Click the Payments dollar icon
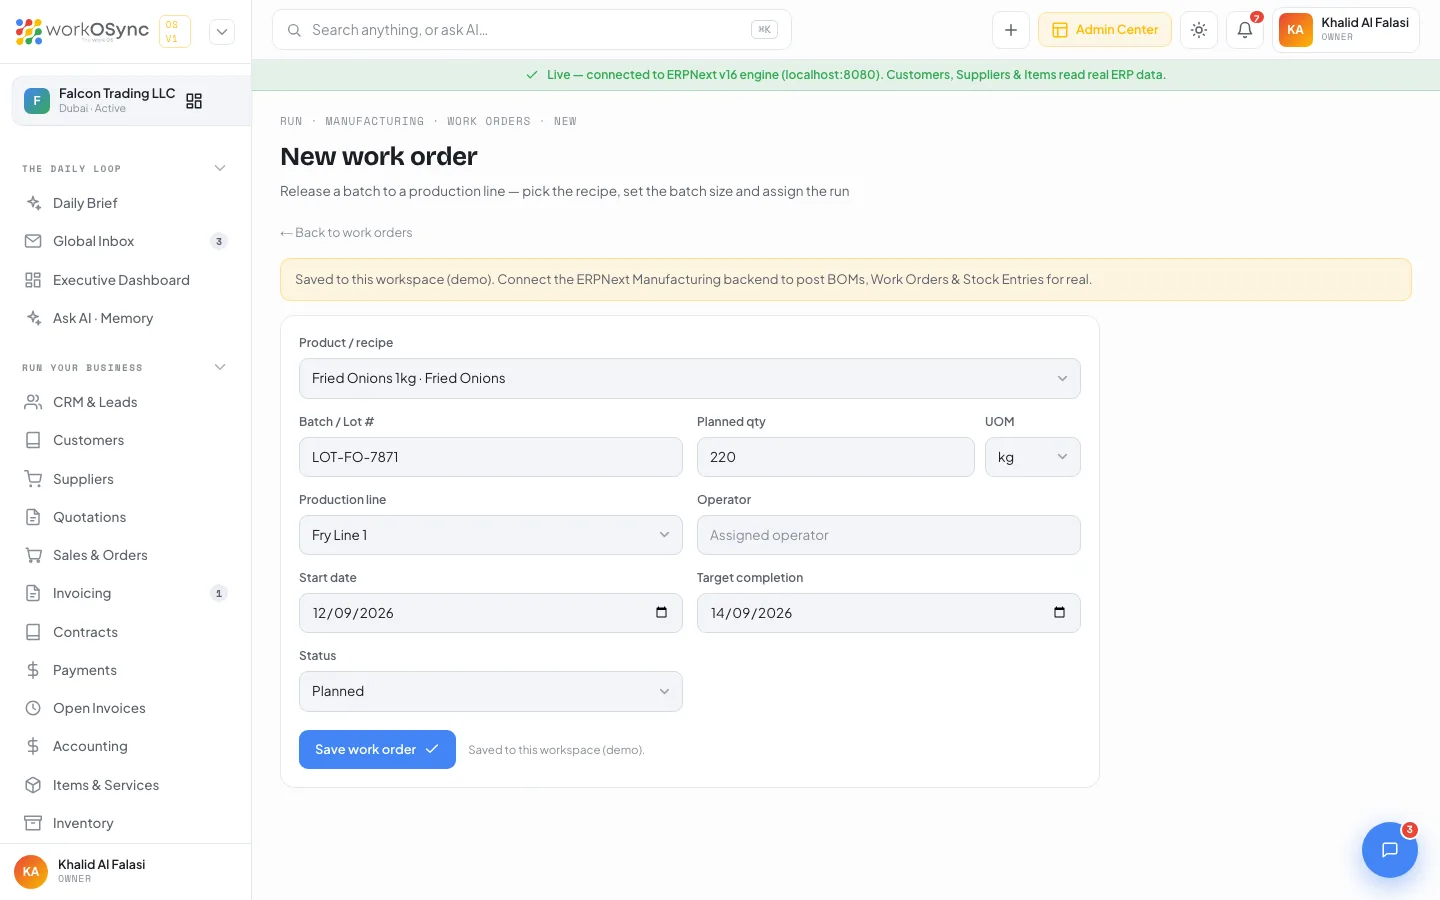This screenshot has width=1440, height=900. [x=33, y=670]
